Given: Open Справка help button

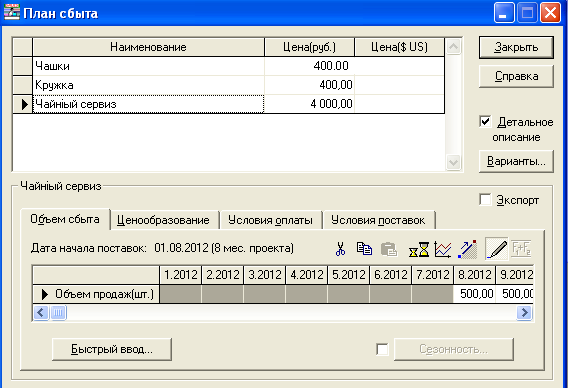Looking at the screenshot, I should point(516,76).
